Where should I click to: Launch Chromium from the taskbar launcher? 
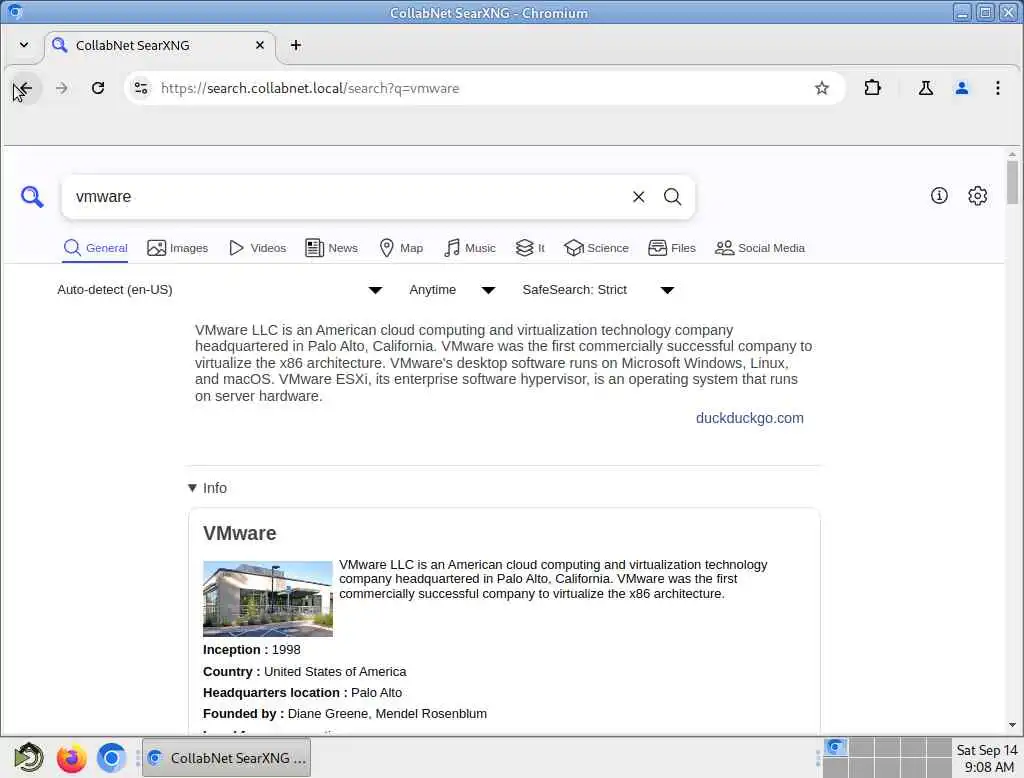(x=112, y=758)
